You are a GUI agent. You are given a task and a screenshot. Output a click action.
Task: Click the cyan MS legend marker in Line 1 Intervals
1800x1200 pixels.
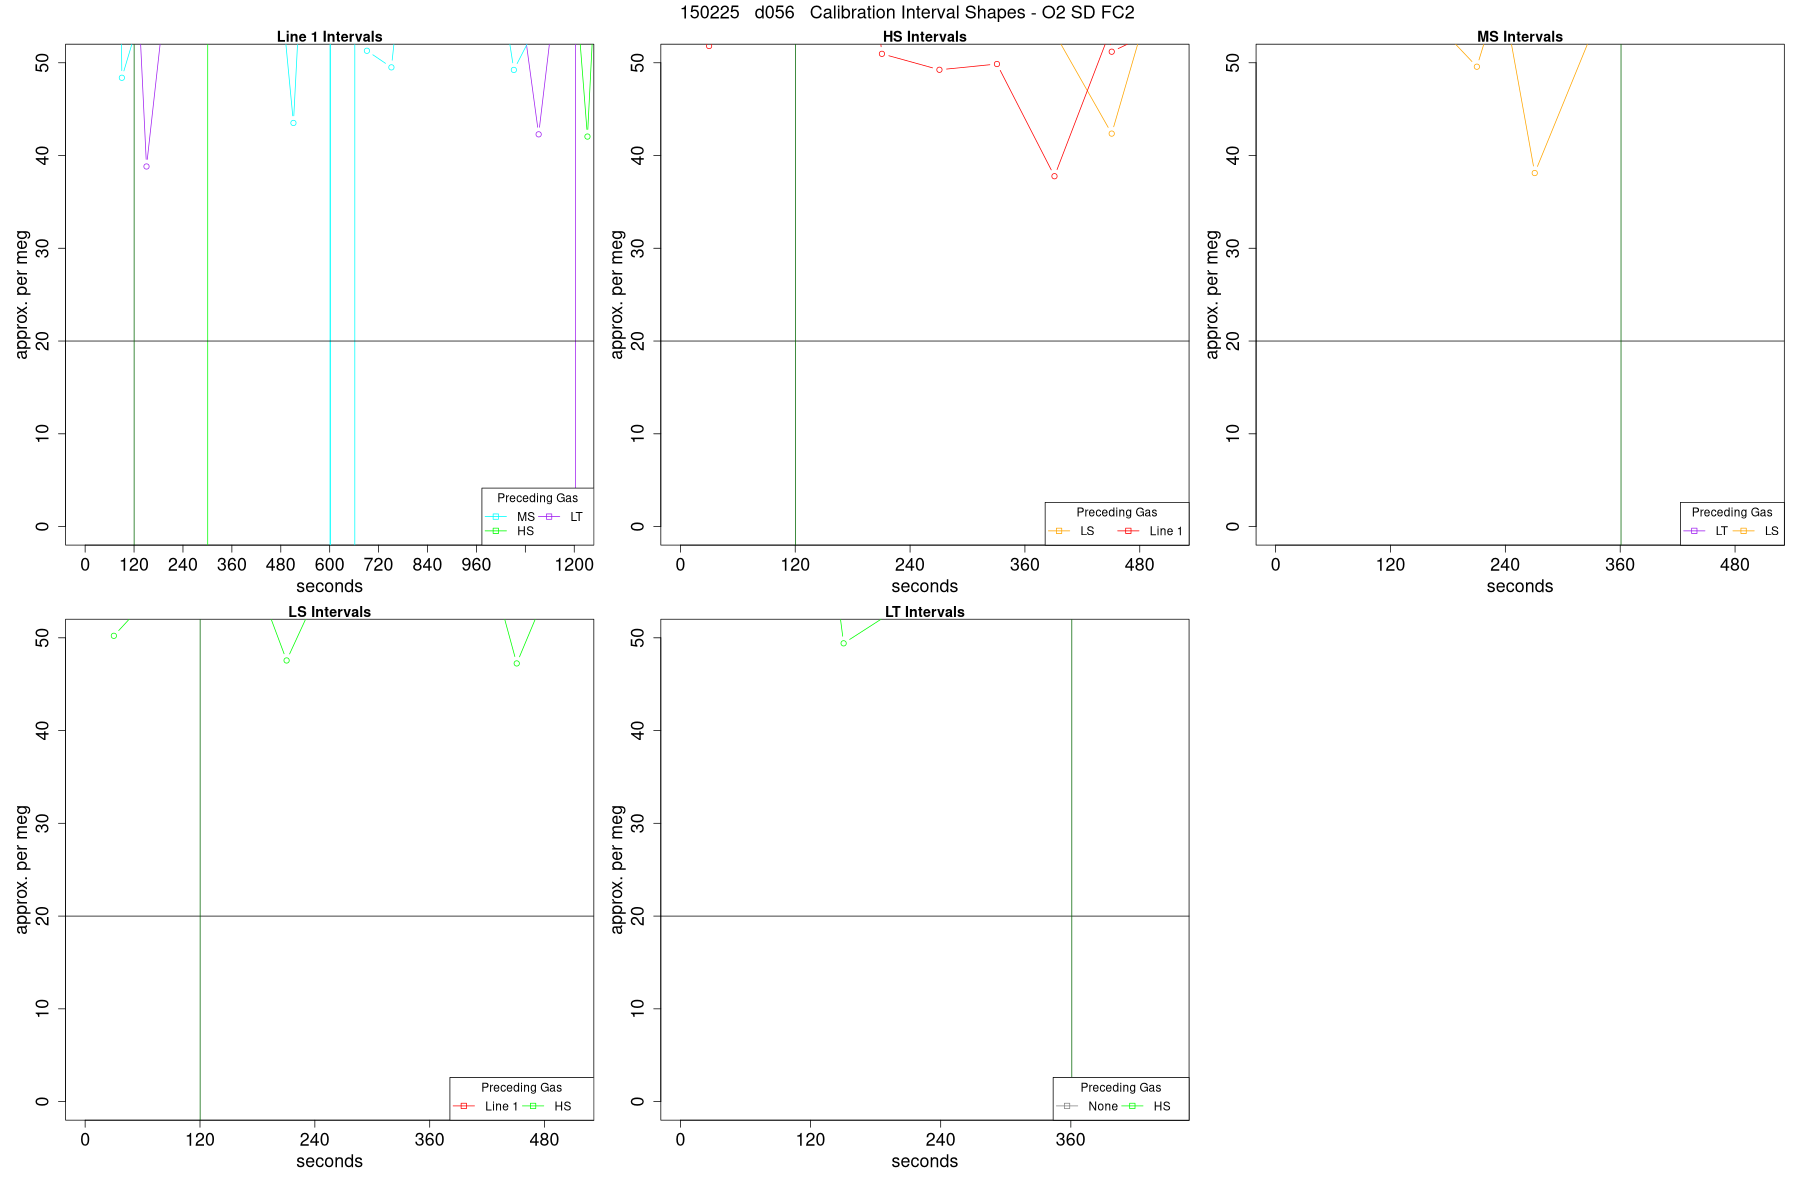click(x=496, y=517)
